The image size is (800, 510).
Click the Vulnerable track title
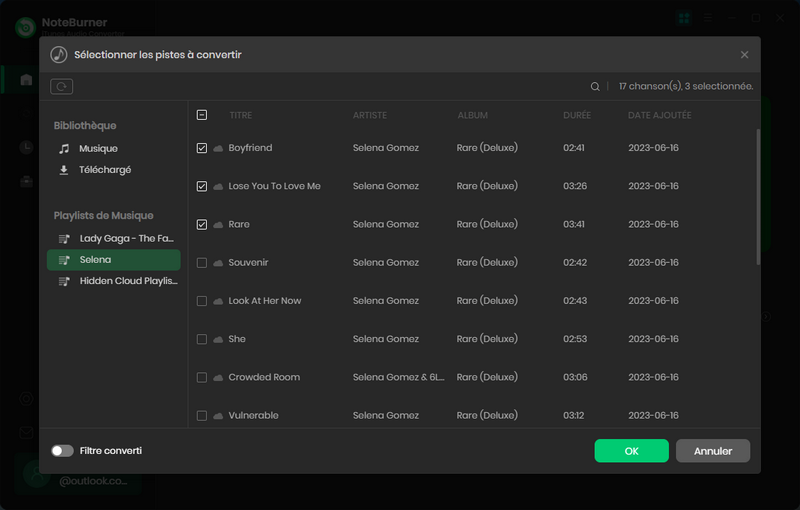pos(254,416)
